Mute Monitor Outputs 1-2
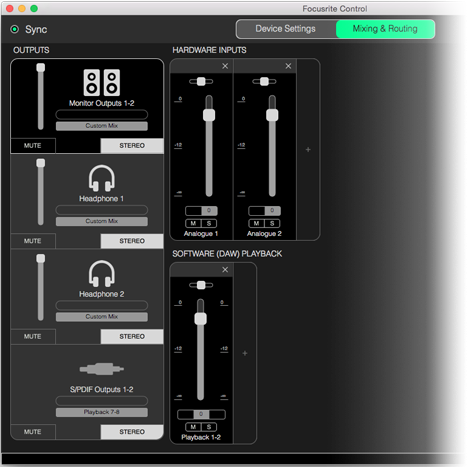 coord(33,146)
